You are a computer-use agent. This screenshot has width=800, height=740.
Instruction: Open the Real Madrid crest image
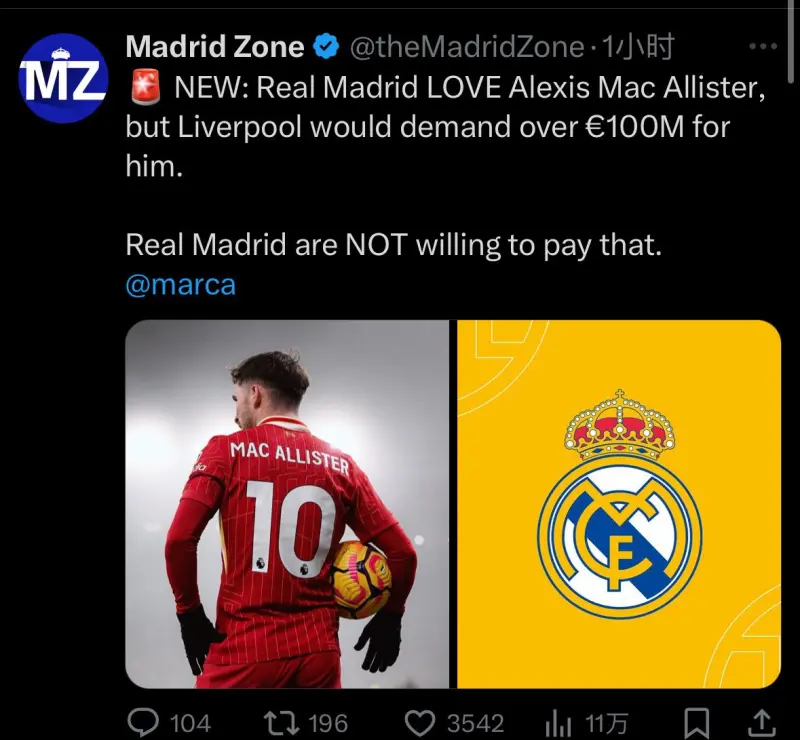coord(619,504)
